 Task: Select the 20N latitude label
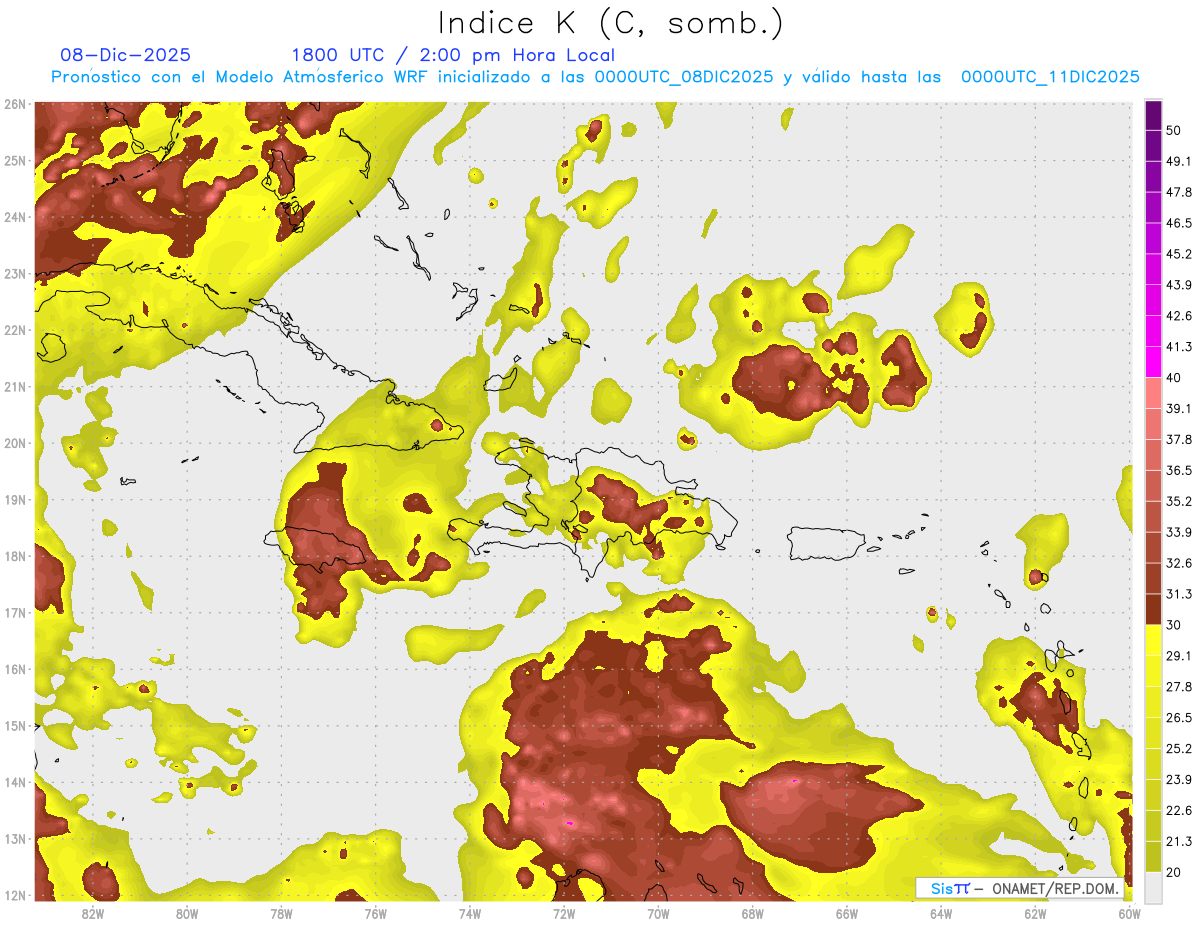click(x=14, y=443)
